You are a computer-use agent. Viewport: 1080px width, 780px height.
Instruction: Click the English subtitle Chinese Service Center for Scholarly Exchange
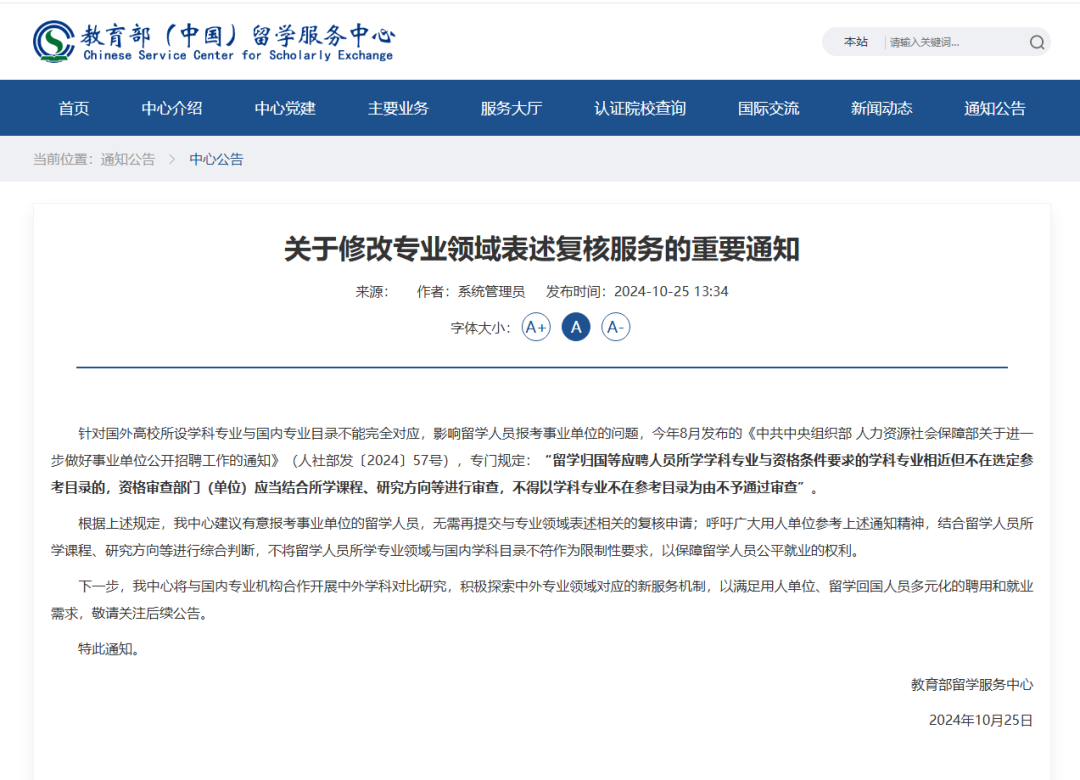tap(238, 55)
